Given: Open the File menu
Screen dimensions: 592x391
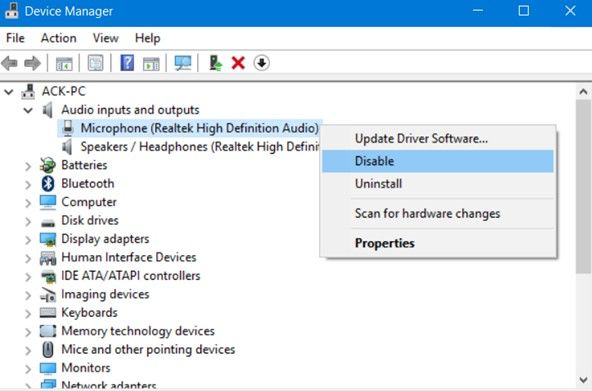Looking at the screenshot, I should tap(15, 38).
